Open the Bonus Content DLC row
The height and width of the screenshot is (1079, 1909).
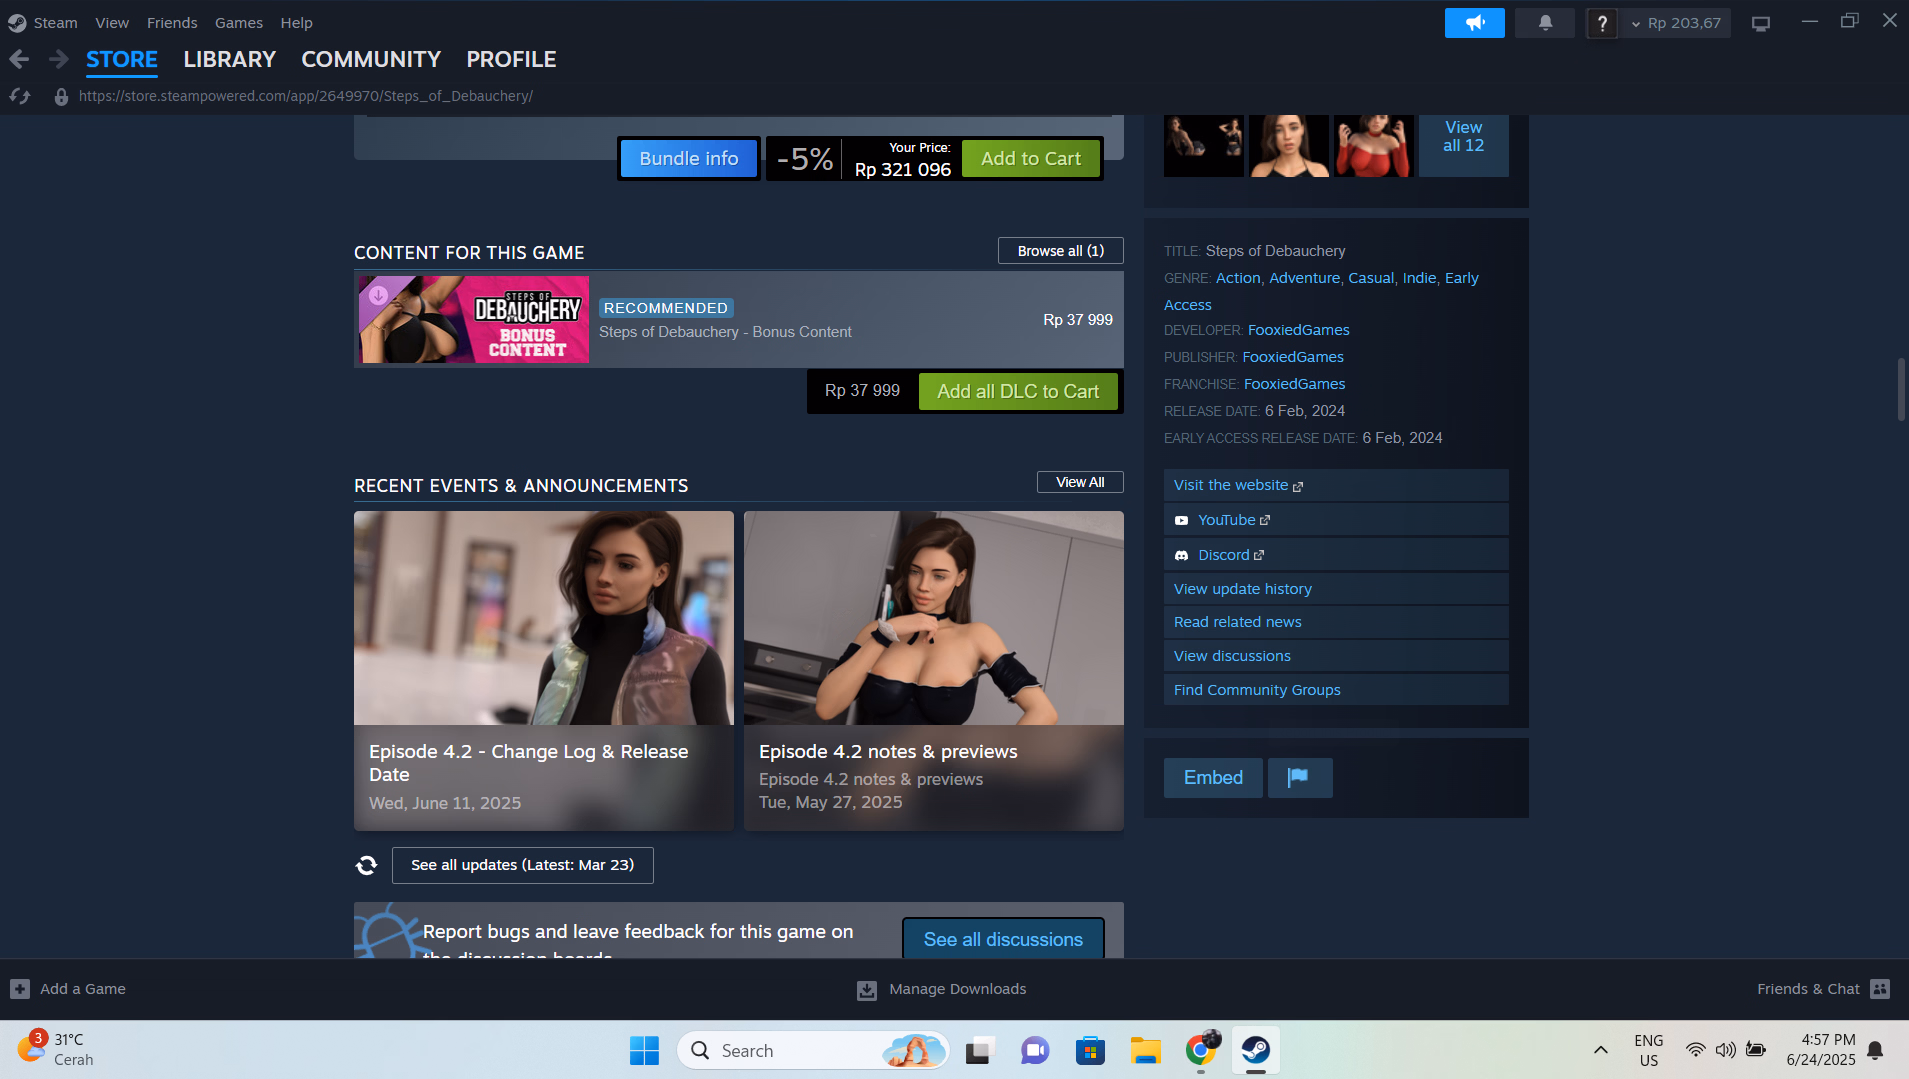(x=738, y=320)
